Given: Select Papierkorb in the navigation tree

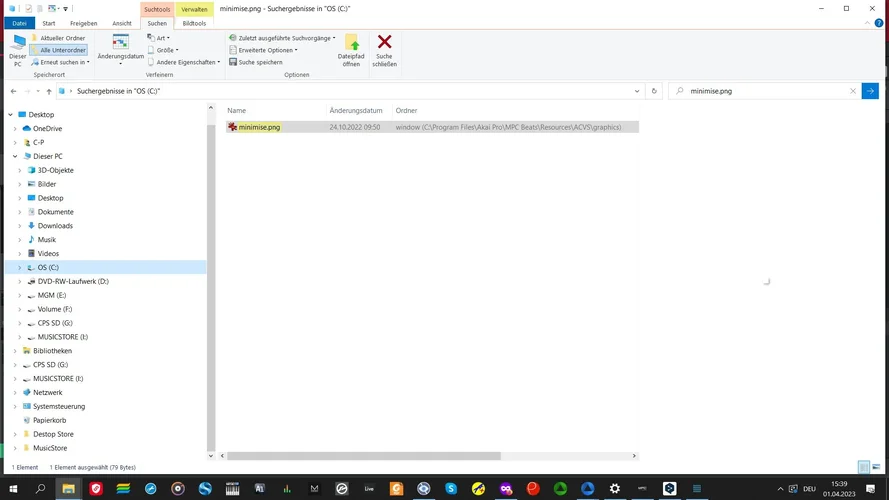Looking at the screenshot, I should pos(49,420).
